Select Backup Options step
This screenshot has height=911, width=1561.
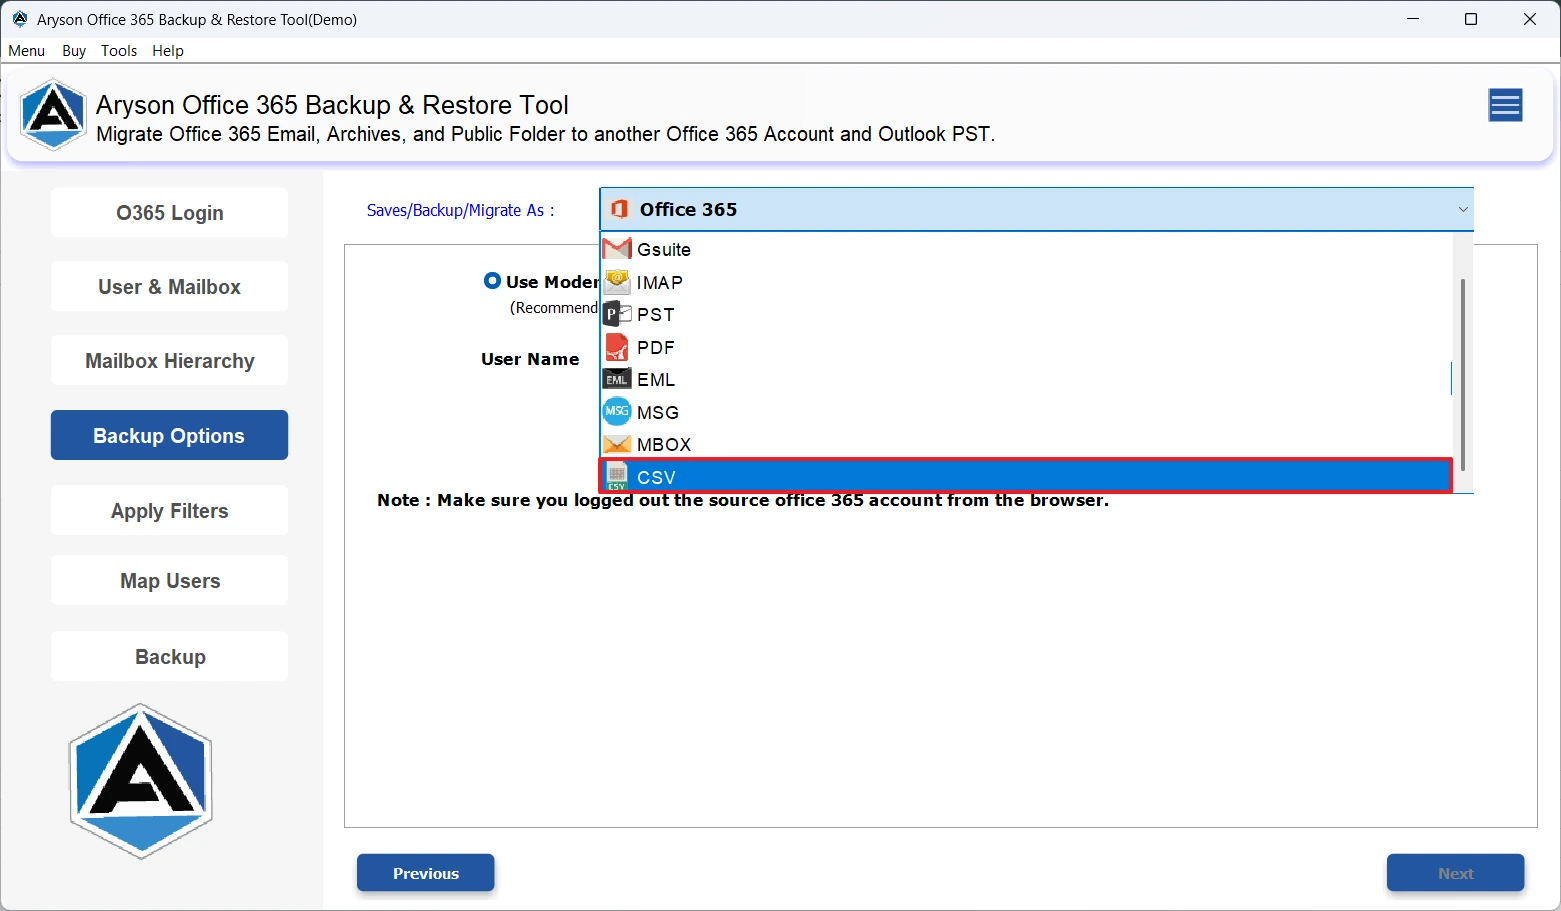coord(169,435)
